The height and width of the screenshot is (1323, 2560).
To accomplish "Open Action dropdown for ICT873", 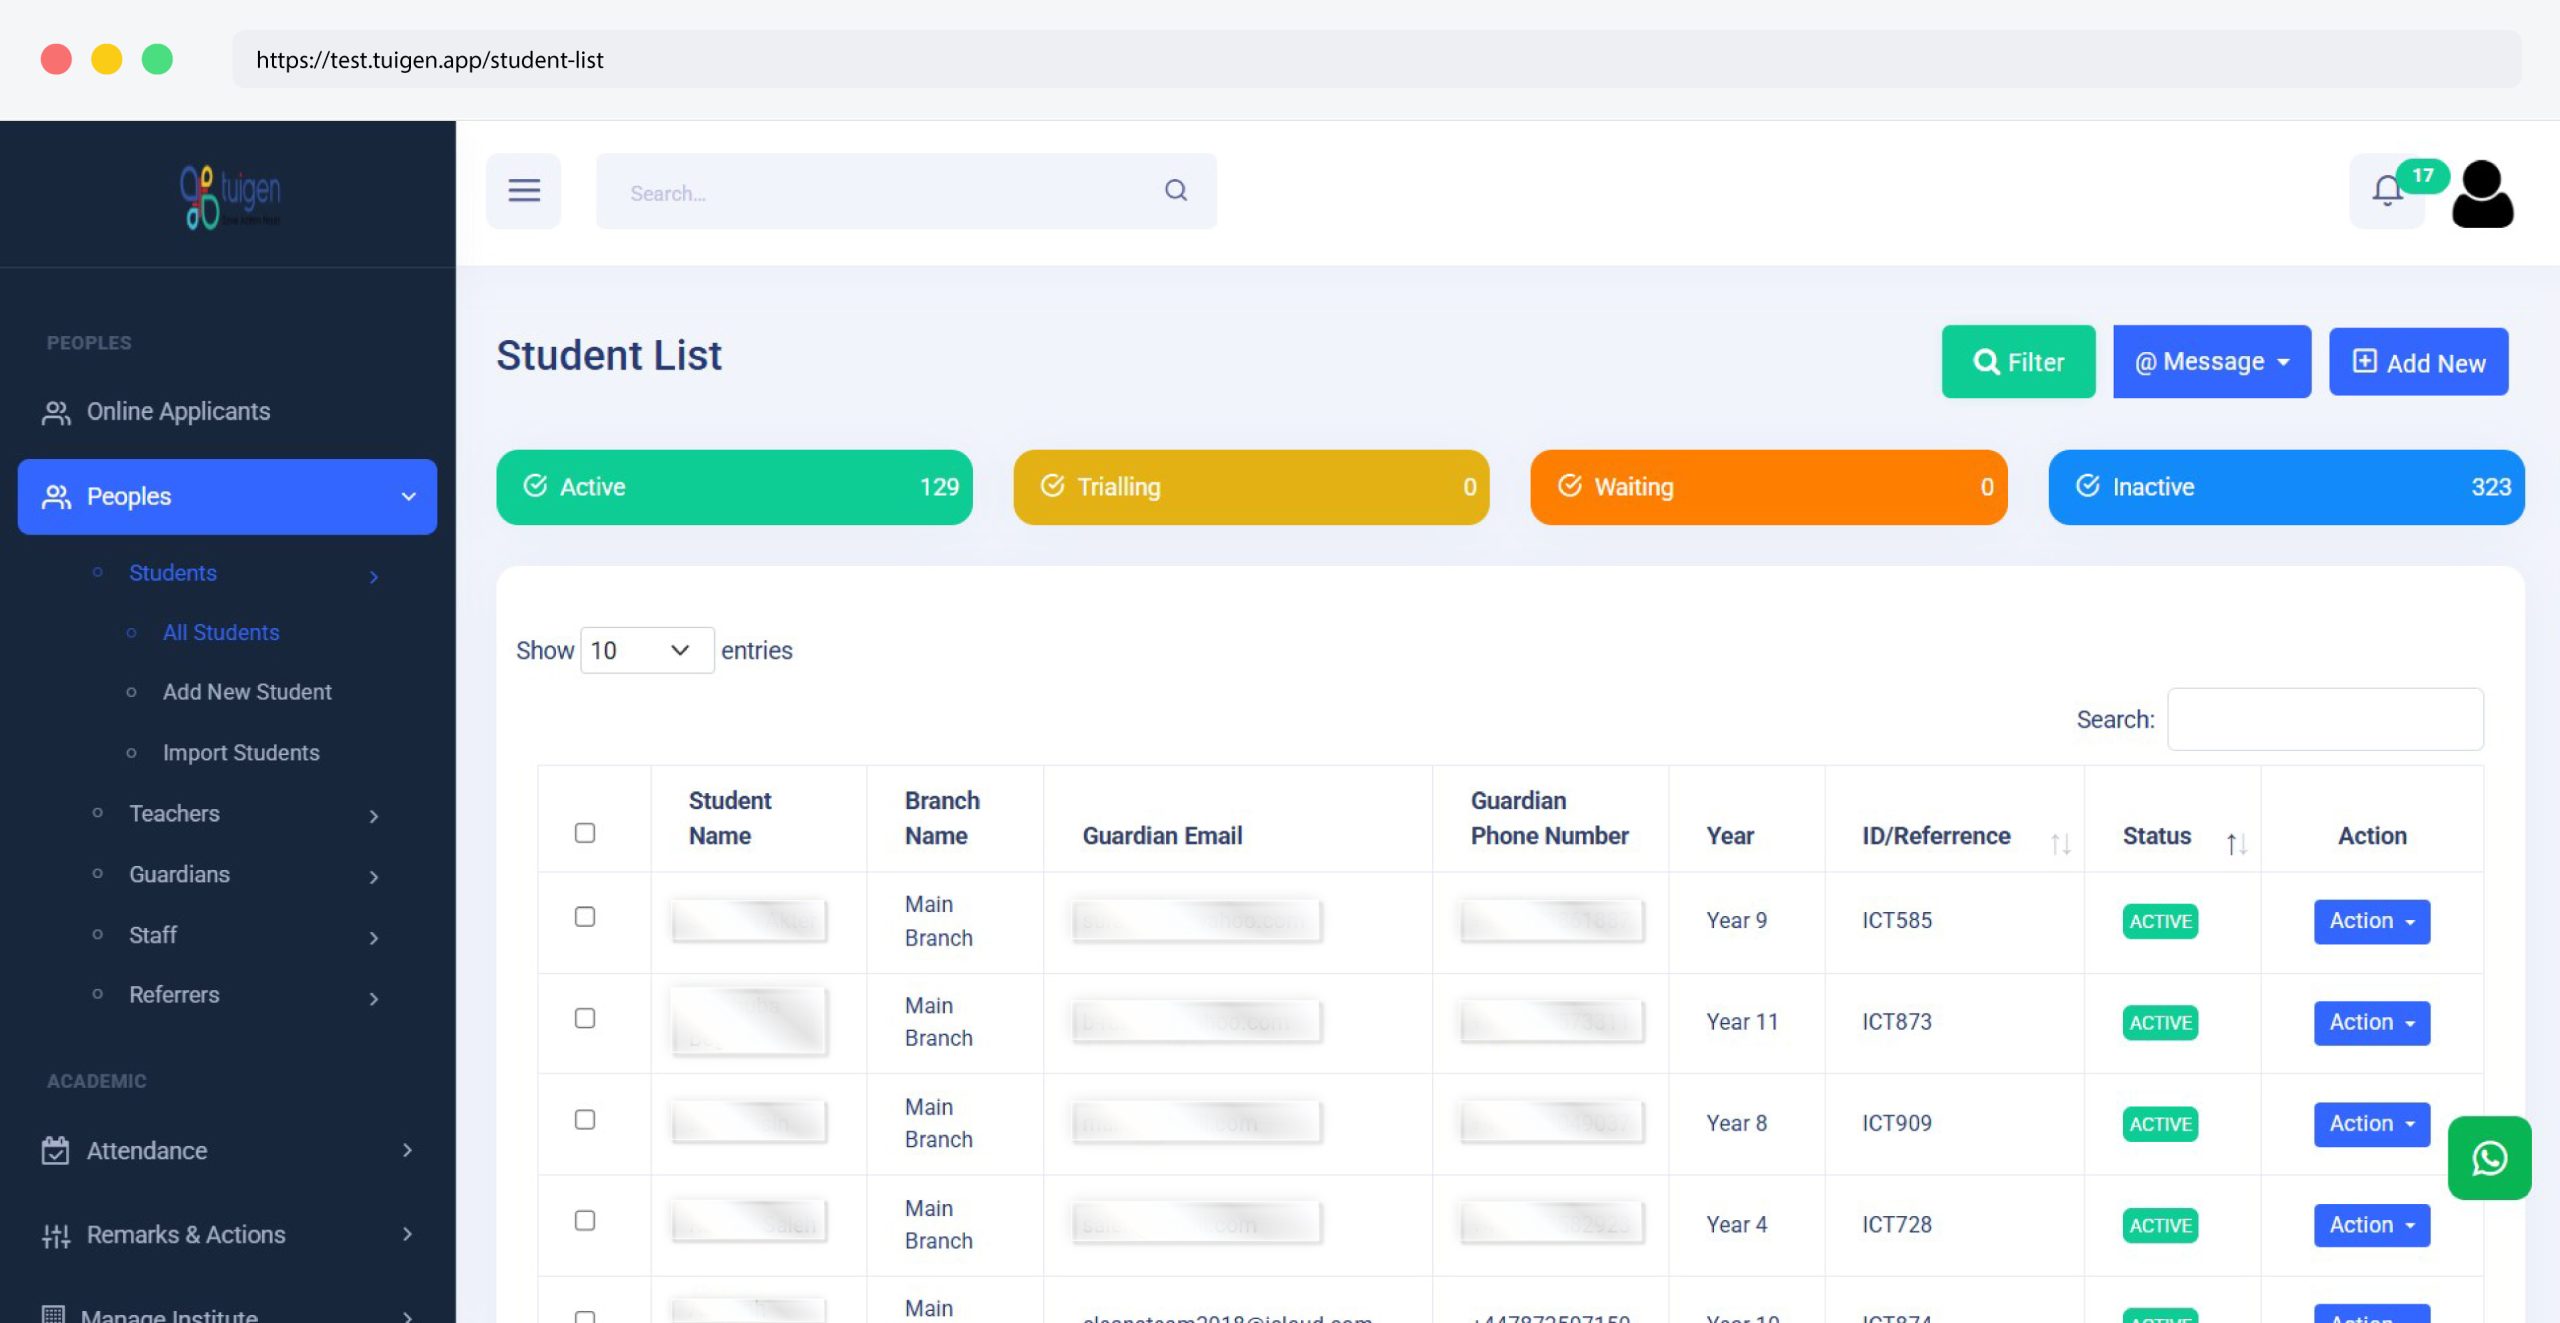I will 2371,1022.
